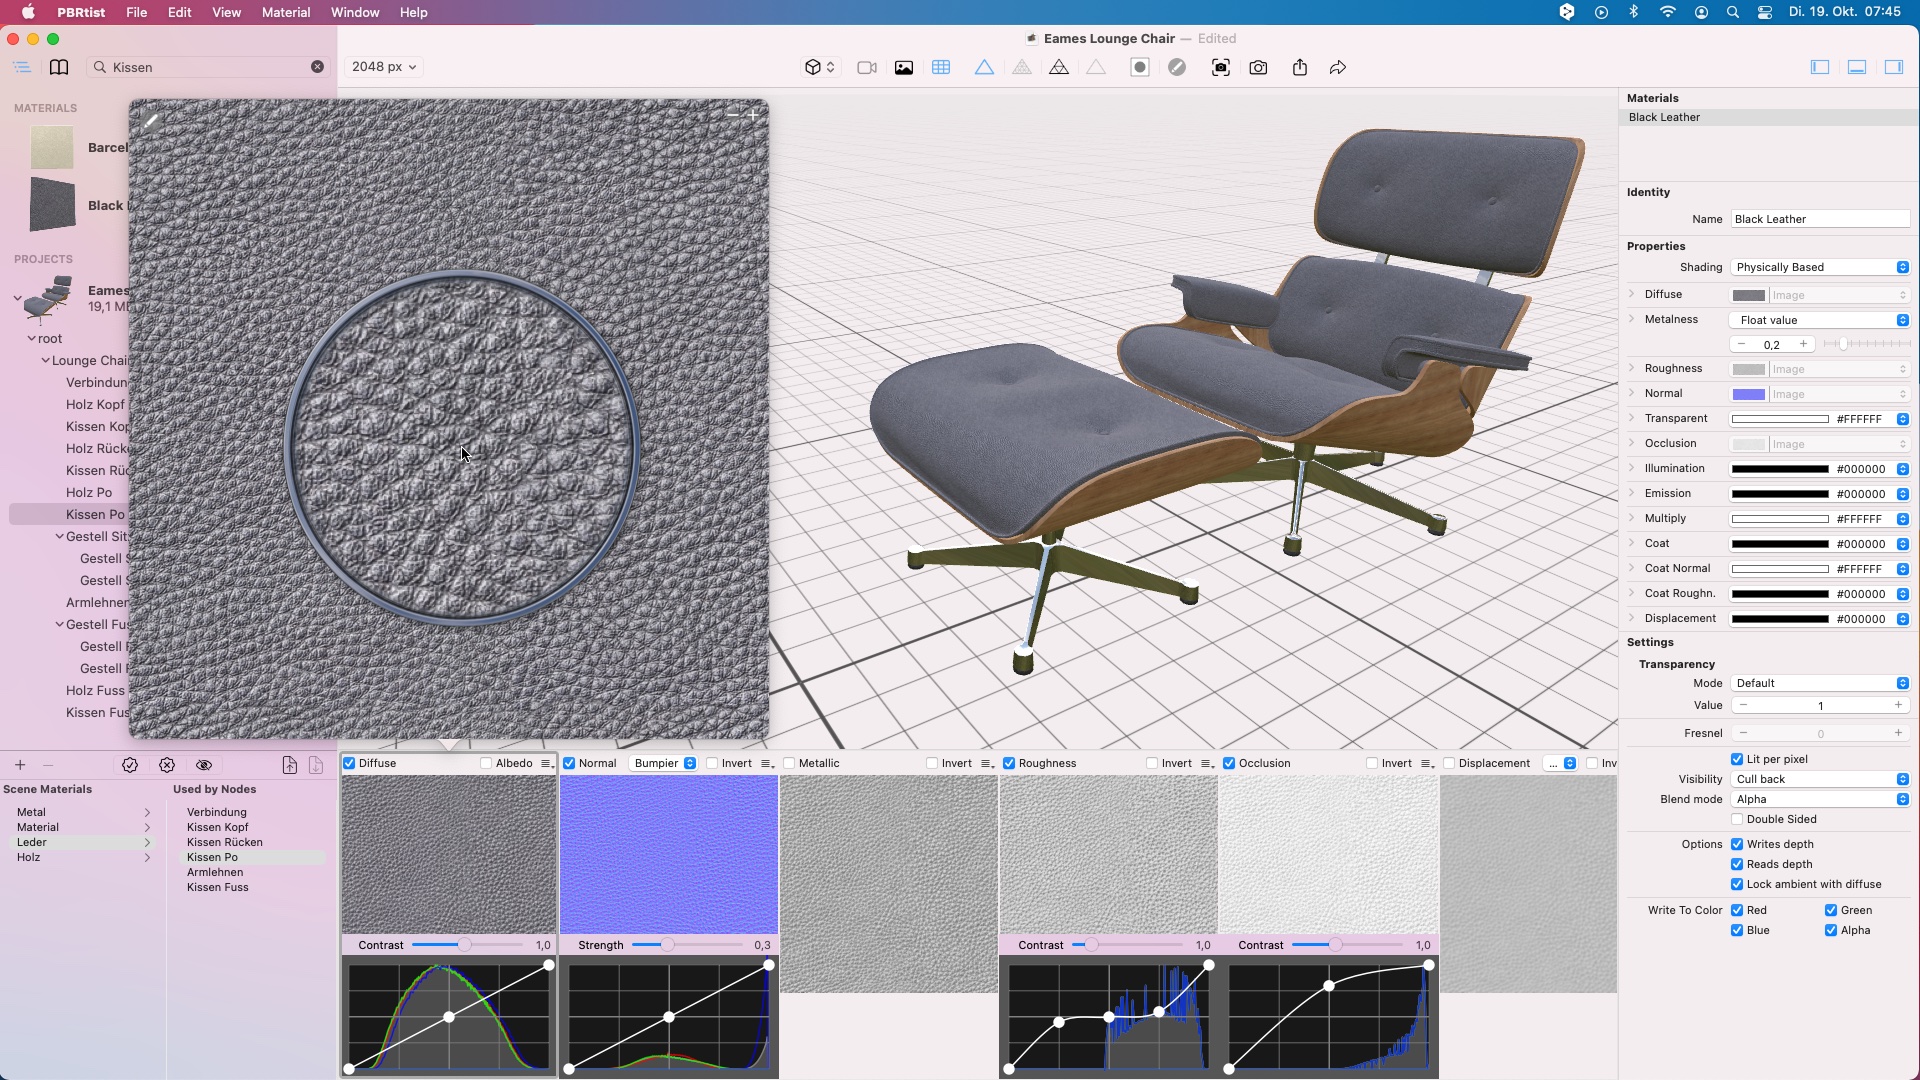Open the video recording icon in toolbar

[866, 67]
